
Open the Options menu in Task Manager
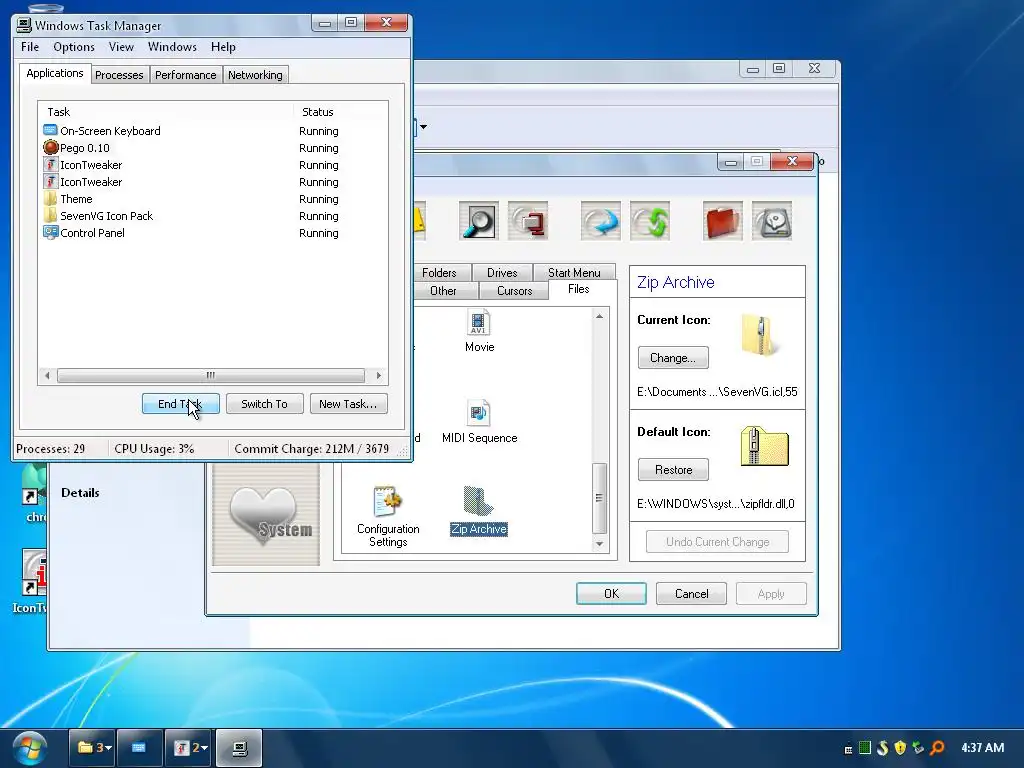click(74, 47)
